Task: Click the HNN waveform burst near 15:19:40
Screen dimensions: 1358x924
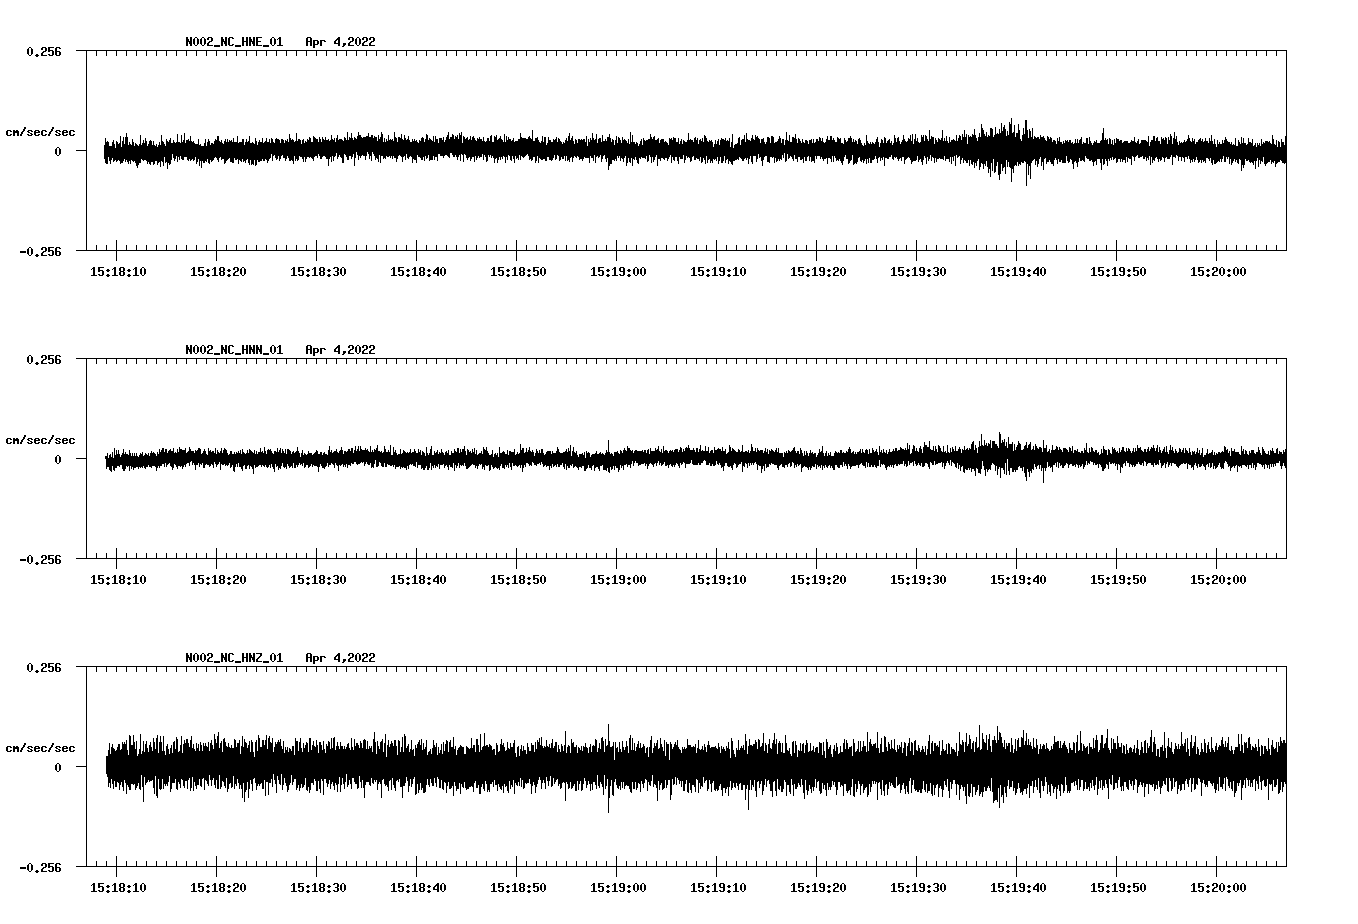Action: tap(1005, 457)
